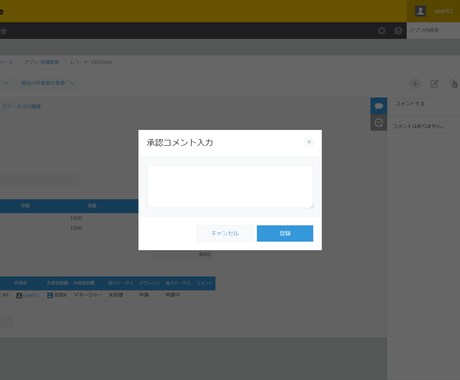Click the favorite star icon

tap(3, 31)
